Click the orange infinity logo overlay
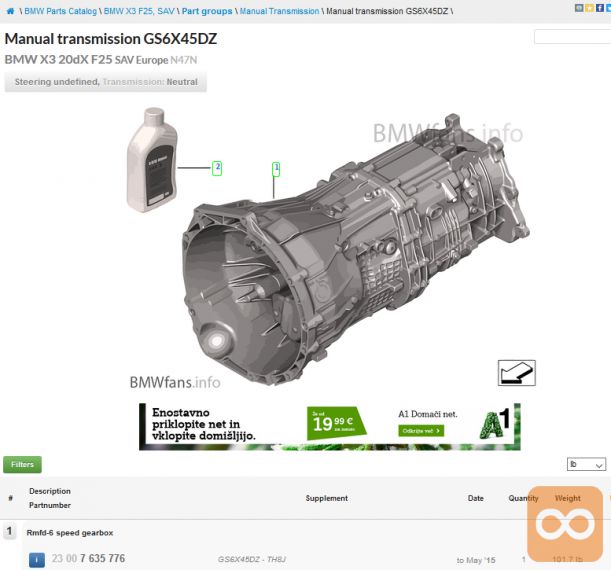611x570 pixels. click(x=565, y=524)
